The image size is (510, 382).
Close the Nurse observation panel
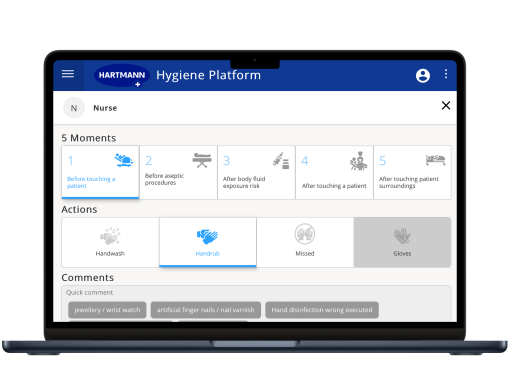(x=446, y=105)
